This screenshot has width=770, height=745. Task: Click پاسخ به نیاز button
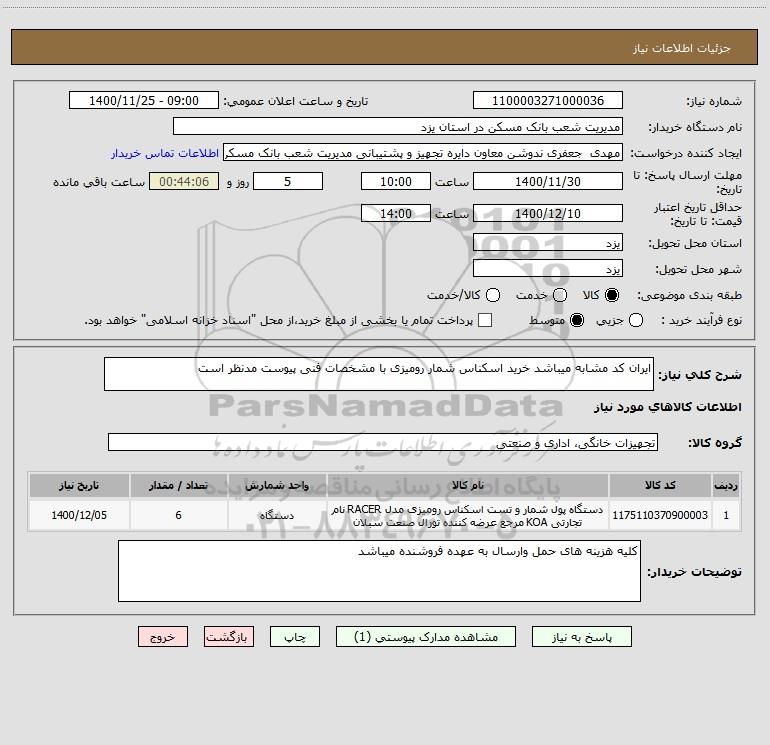pos(581,637)
